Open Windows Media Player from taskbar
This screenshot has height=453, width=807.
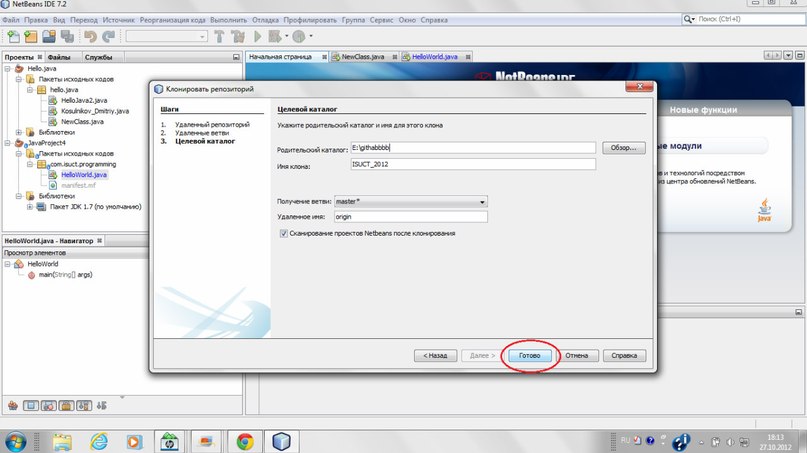tap(134, 442)
